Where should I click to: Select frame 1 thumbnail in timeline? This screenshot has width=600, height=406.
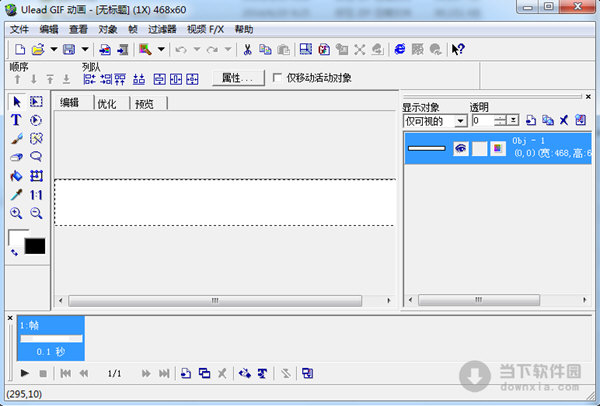click(51, 338)
